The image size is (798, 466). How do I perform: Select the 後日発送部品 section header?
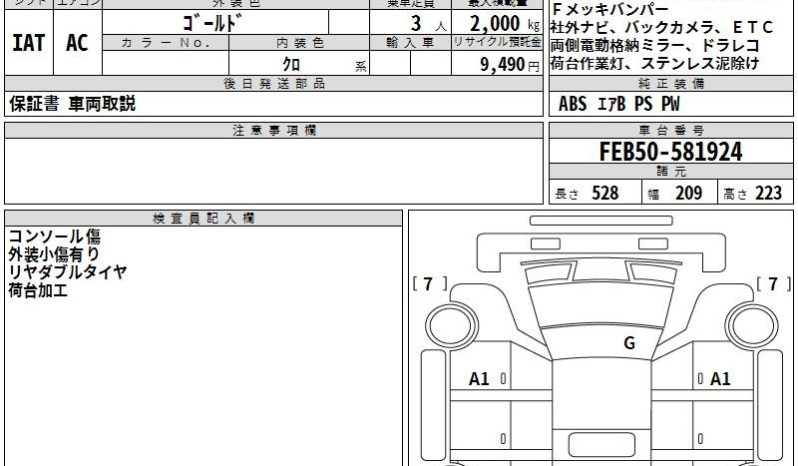click(274, 84)
